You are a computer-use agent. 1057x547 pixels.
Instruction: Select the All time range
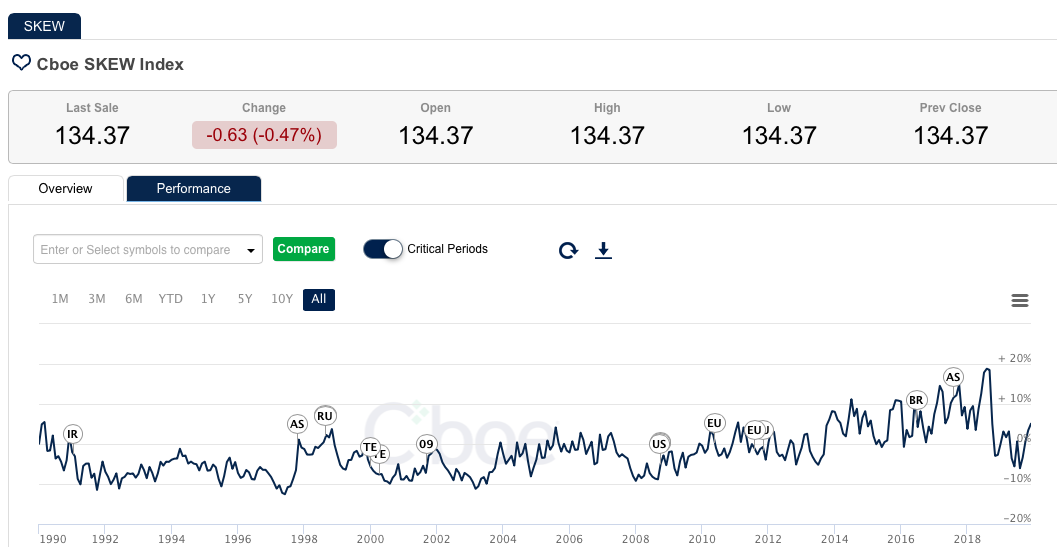click(319, 299)
